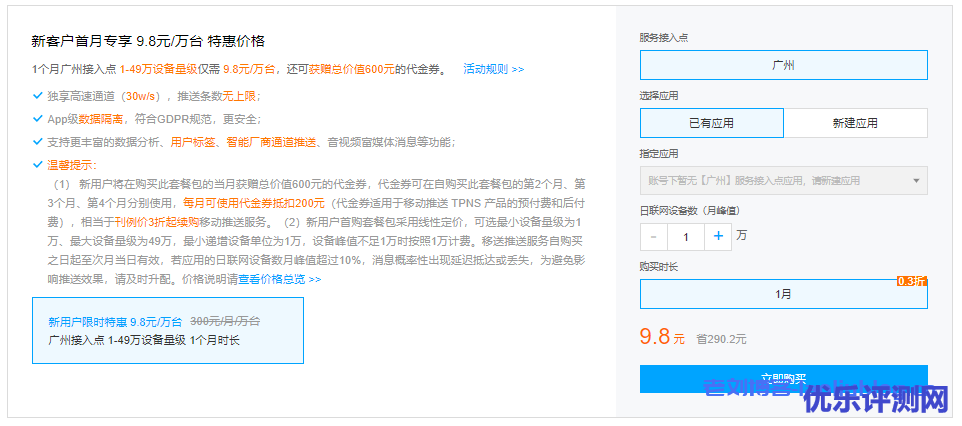Switch to the 新建应用 tab
This screenshot has width=962, height=426.
(x=855, y=123)
